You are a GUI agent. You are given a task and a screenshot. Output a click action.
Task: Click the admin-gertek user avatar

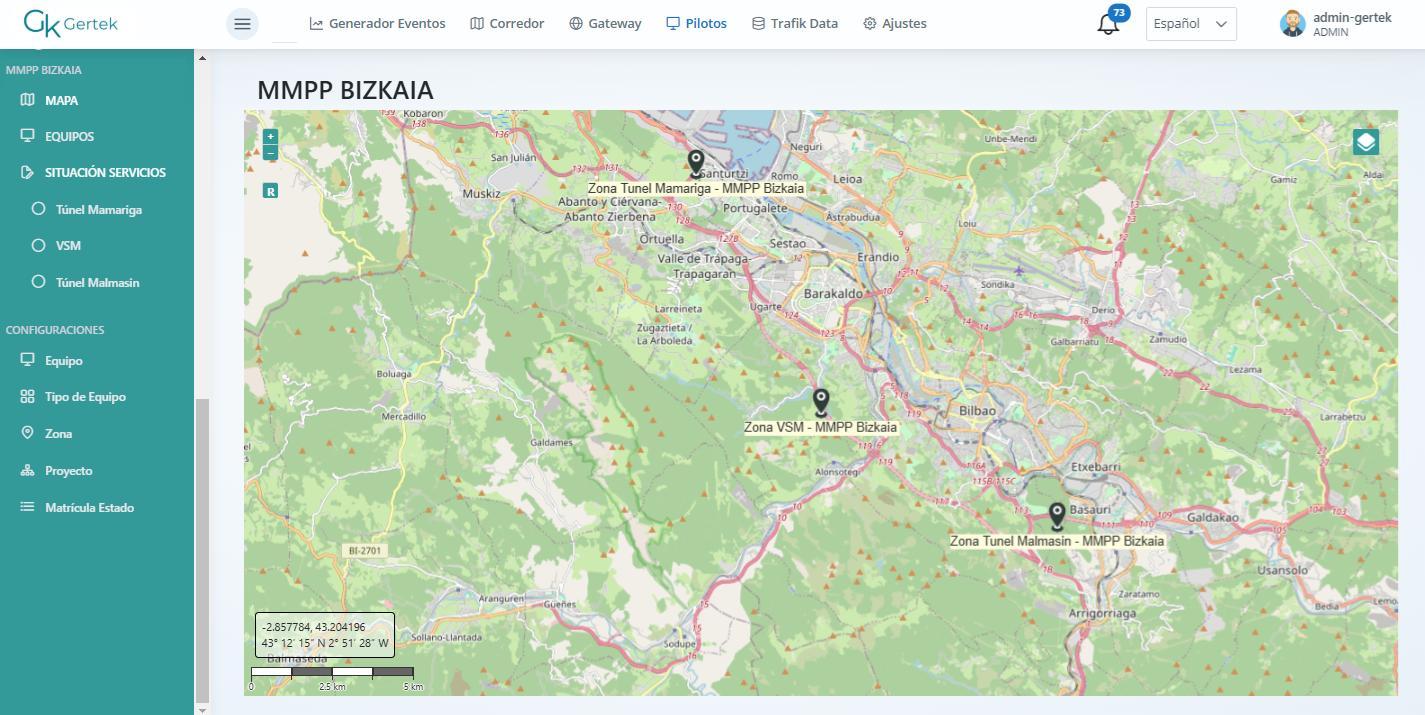pos(1292,24)
